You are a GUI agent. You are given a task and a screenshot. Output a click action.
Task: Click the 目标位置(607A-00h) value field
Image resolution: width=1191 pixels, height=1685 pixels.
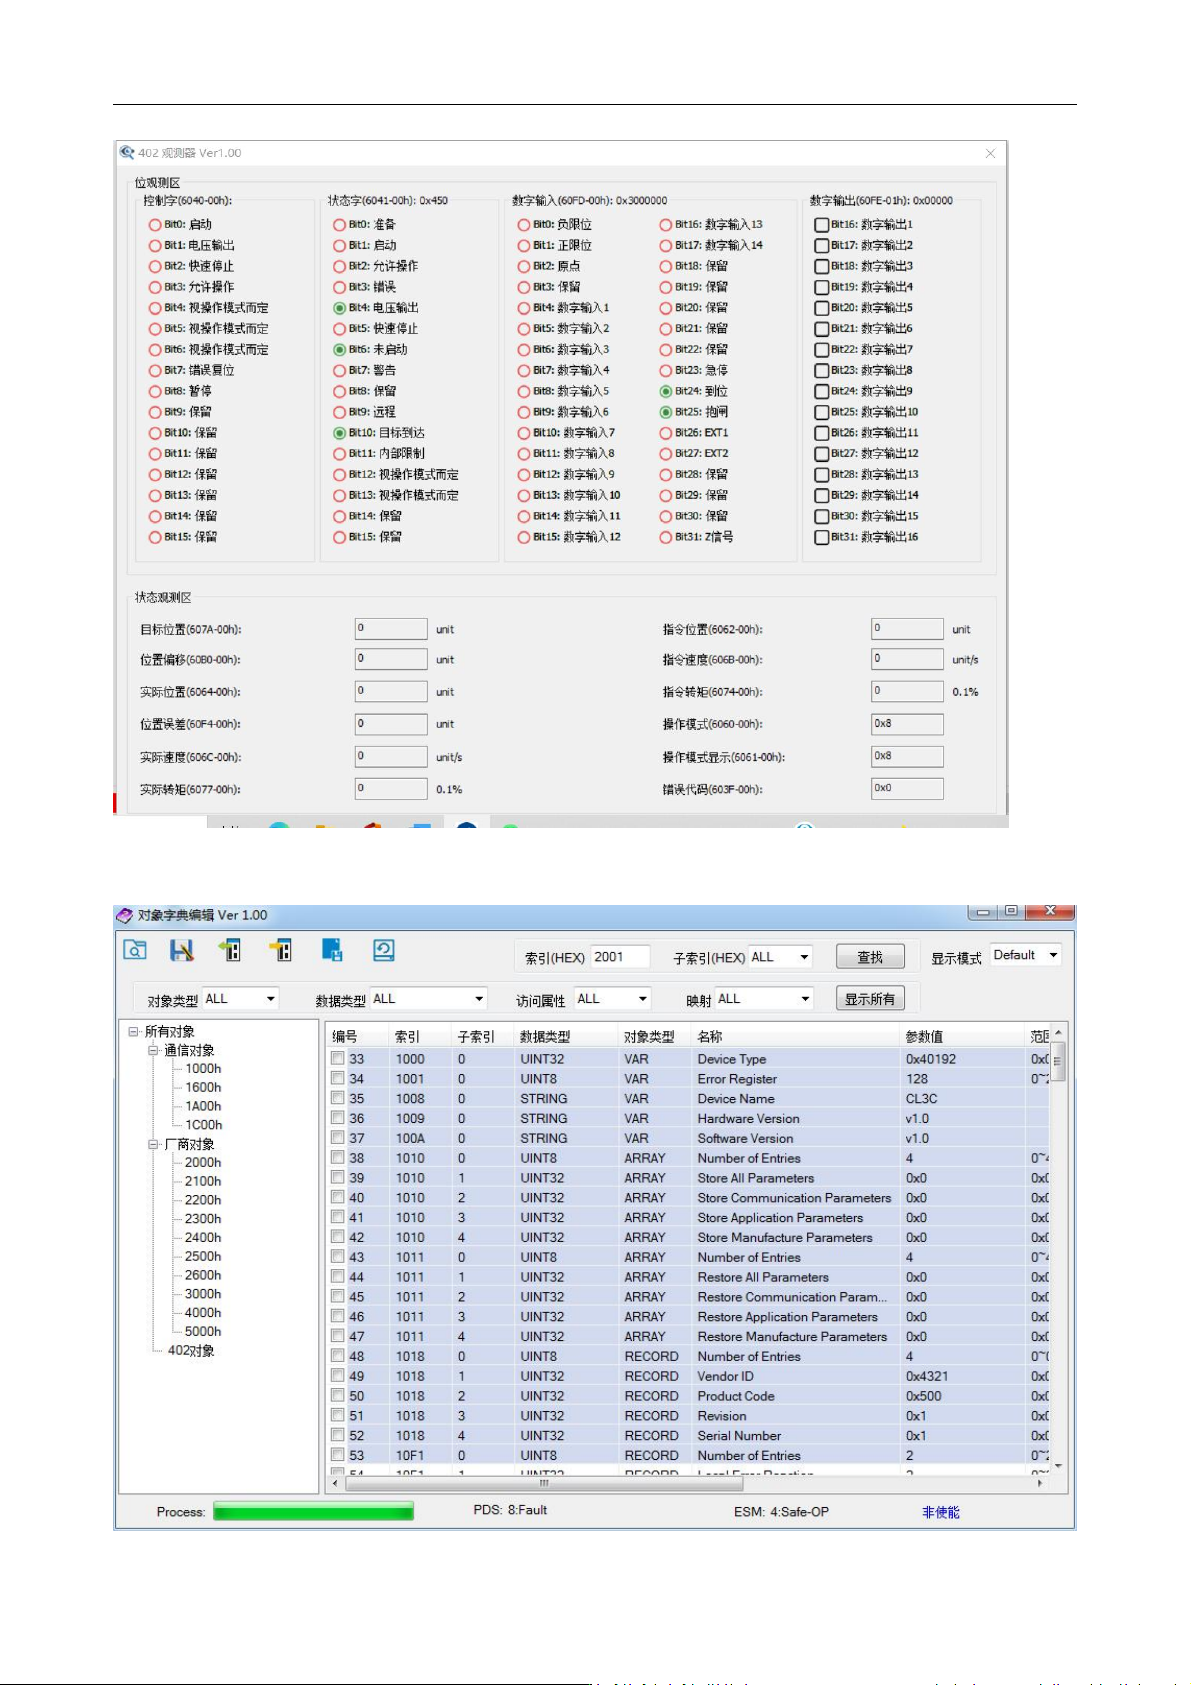point(391,629)
